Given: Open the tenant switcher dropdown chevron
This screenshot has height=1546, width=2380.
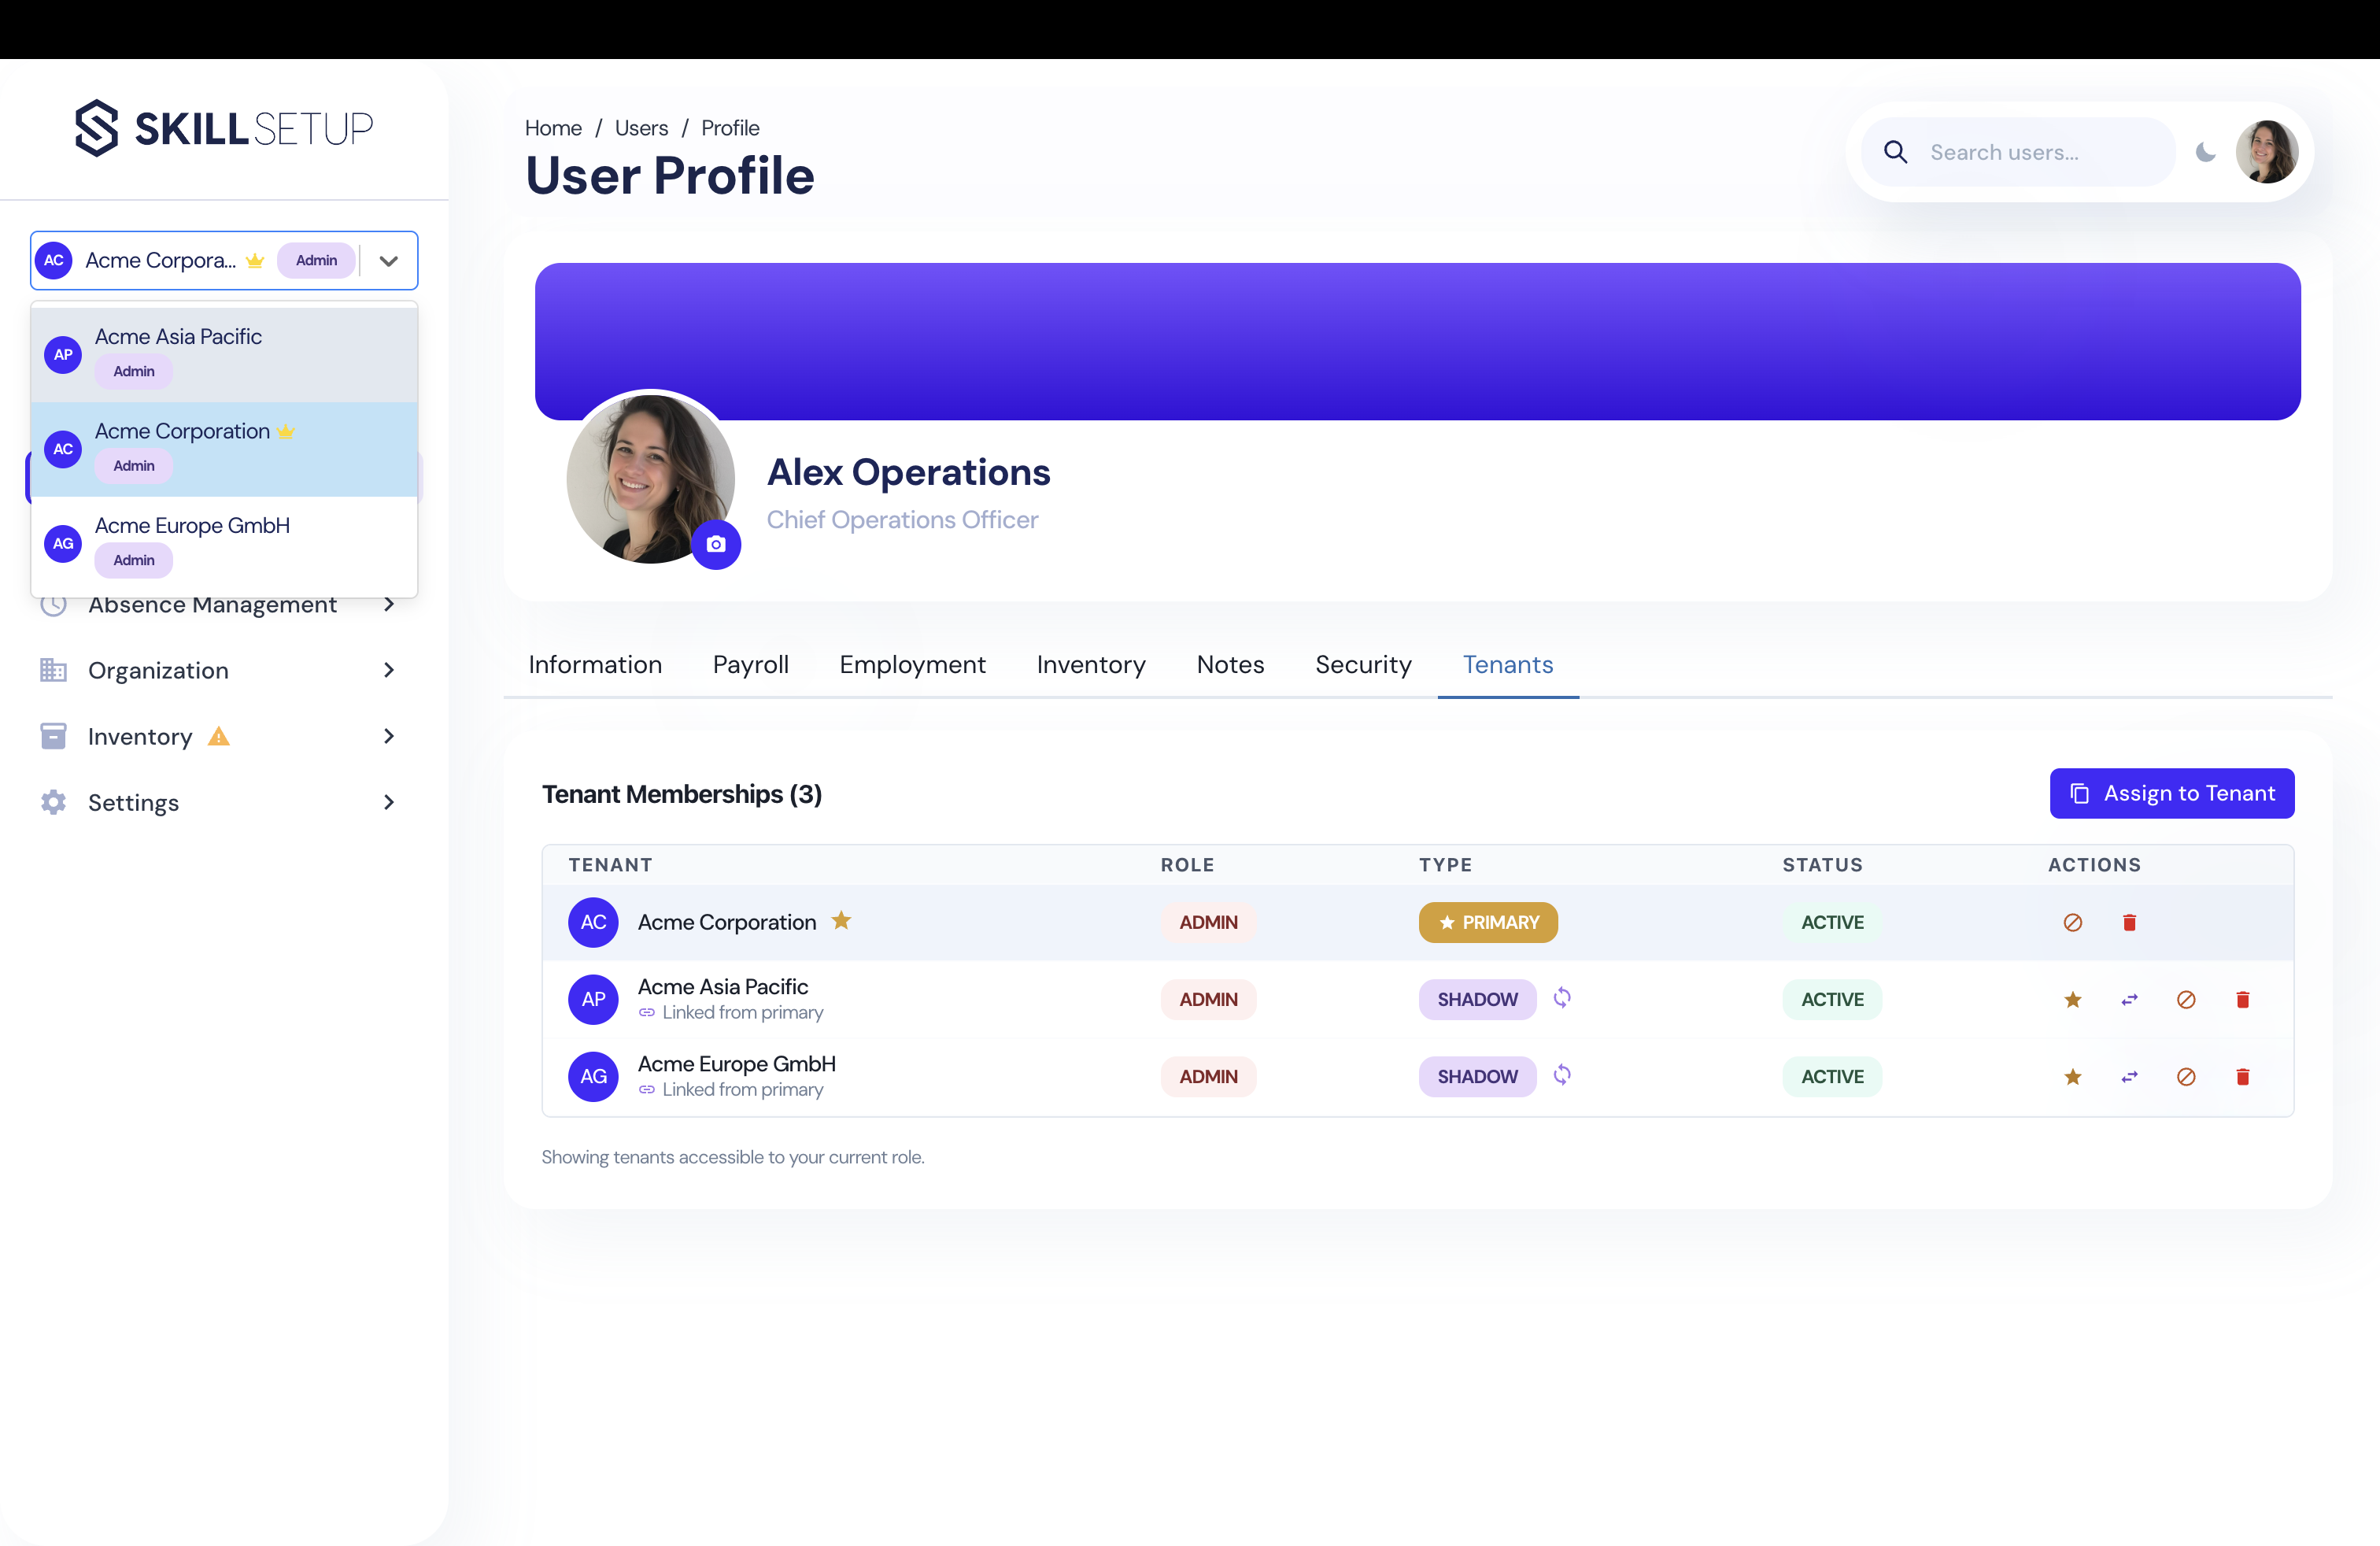Looking at the screenshot, I should (388, 260).
